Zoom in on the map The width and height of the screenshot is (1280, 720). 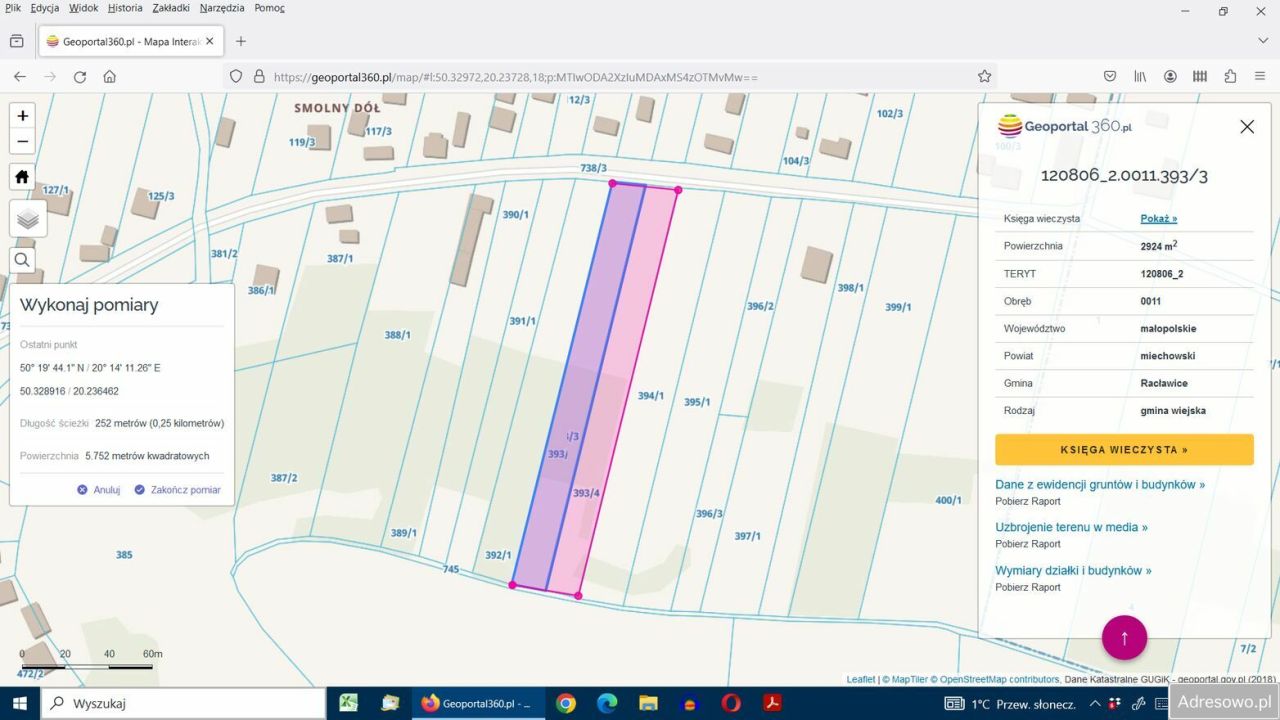[x=23, y=116]
